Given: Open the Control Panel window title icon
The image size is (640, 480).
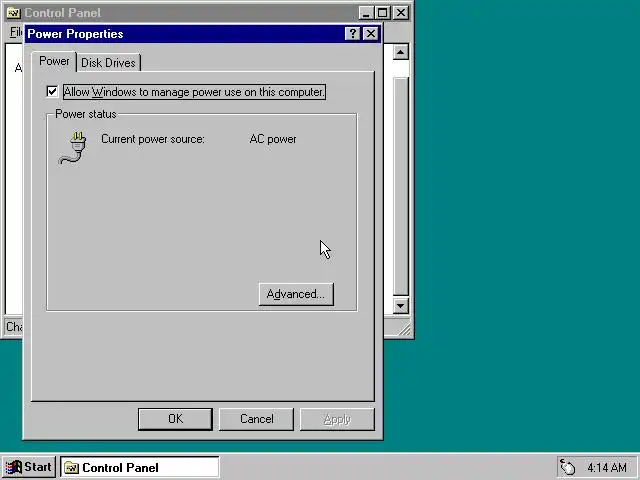Looking at the screenshot, I should 13,13.
